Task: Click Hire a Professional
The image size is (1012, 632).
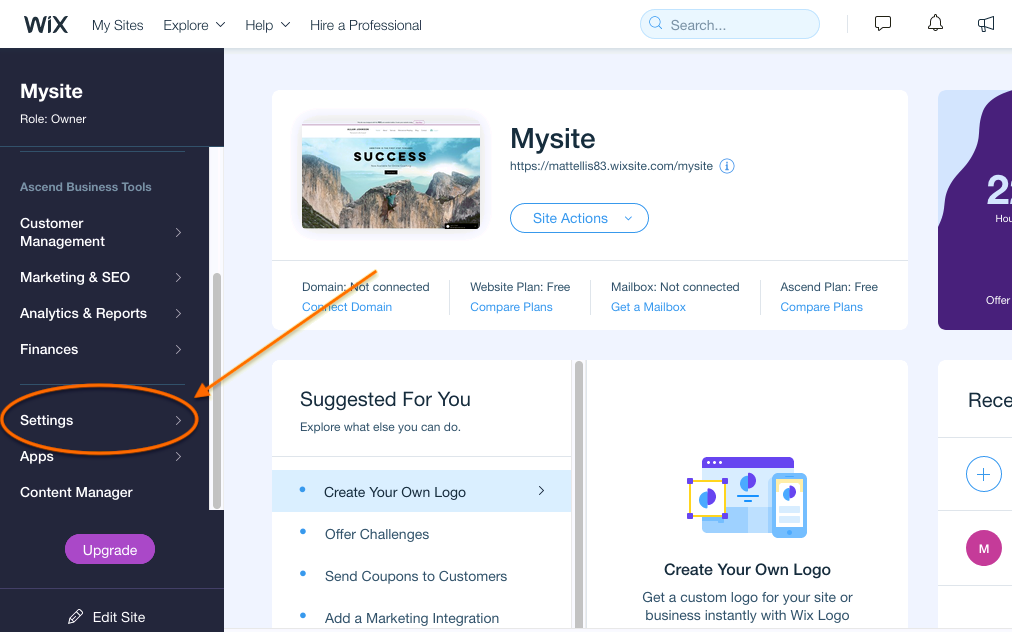Action: (365, 25)
